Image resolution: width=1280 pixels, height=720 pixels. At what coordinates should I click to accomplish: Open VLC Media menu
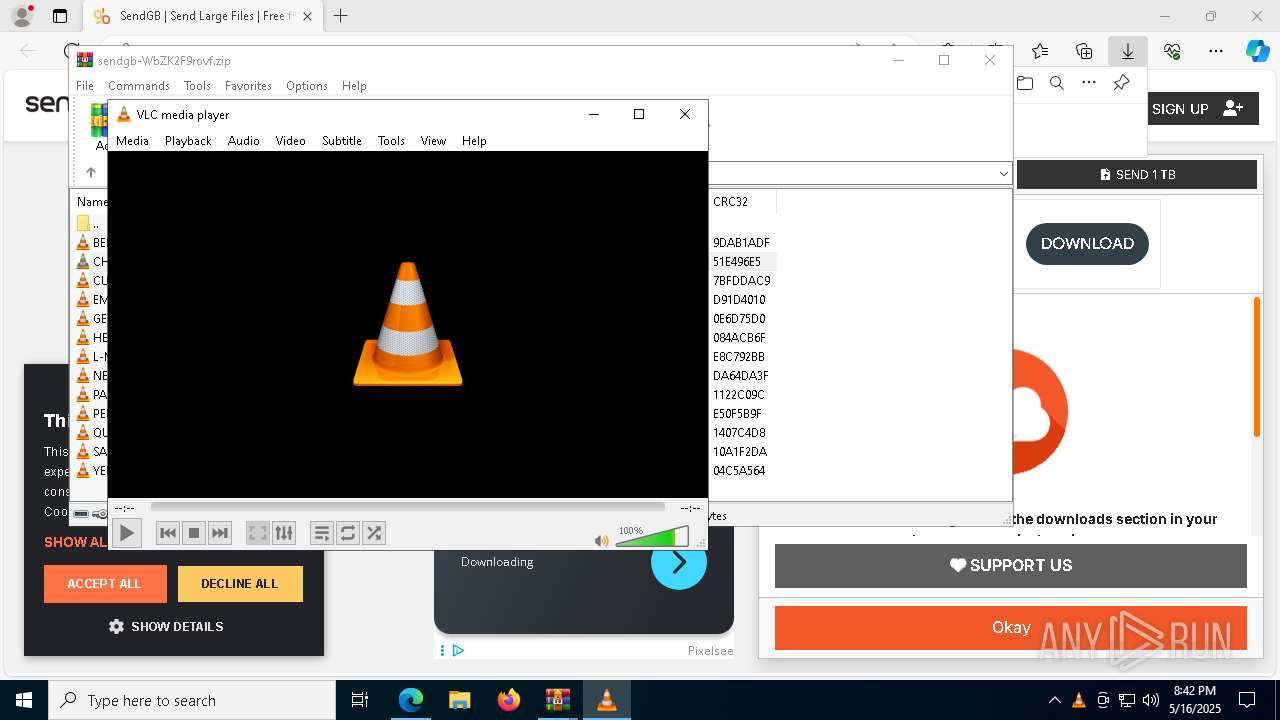click(132, 141)
